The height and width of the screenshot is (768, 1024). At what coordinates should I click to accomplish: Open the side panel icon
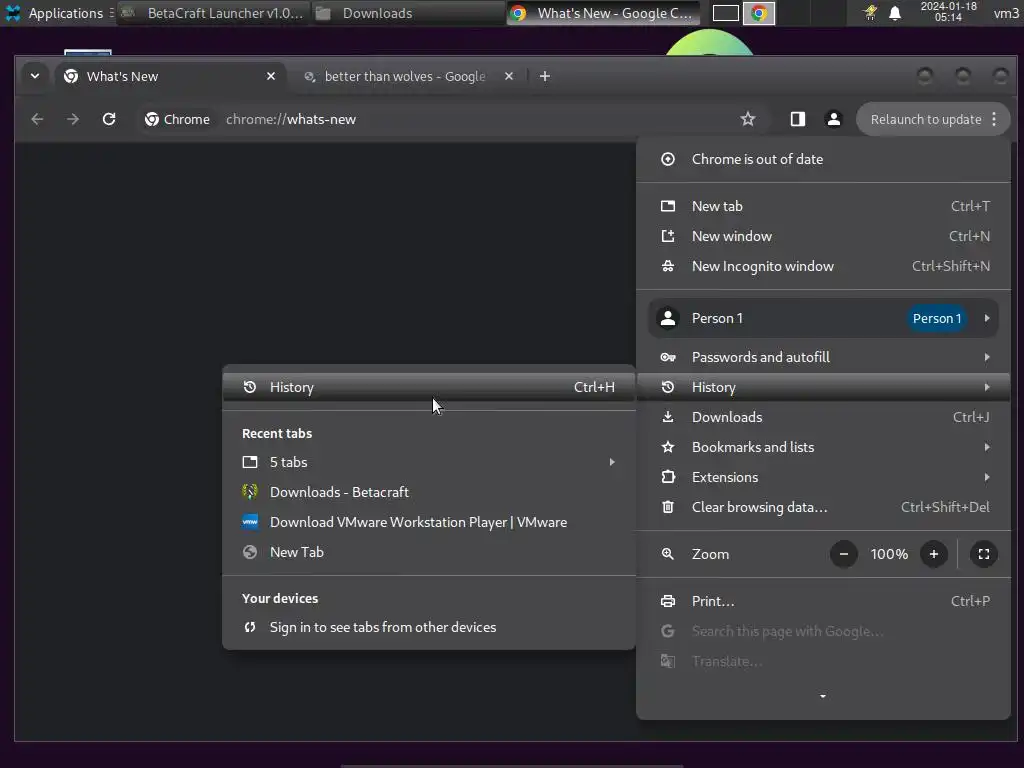click(797, 119)
